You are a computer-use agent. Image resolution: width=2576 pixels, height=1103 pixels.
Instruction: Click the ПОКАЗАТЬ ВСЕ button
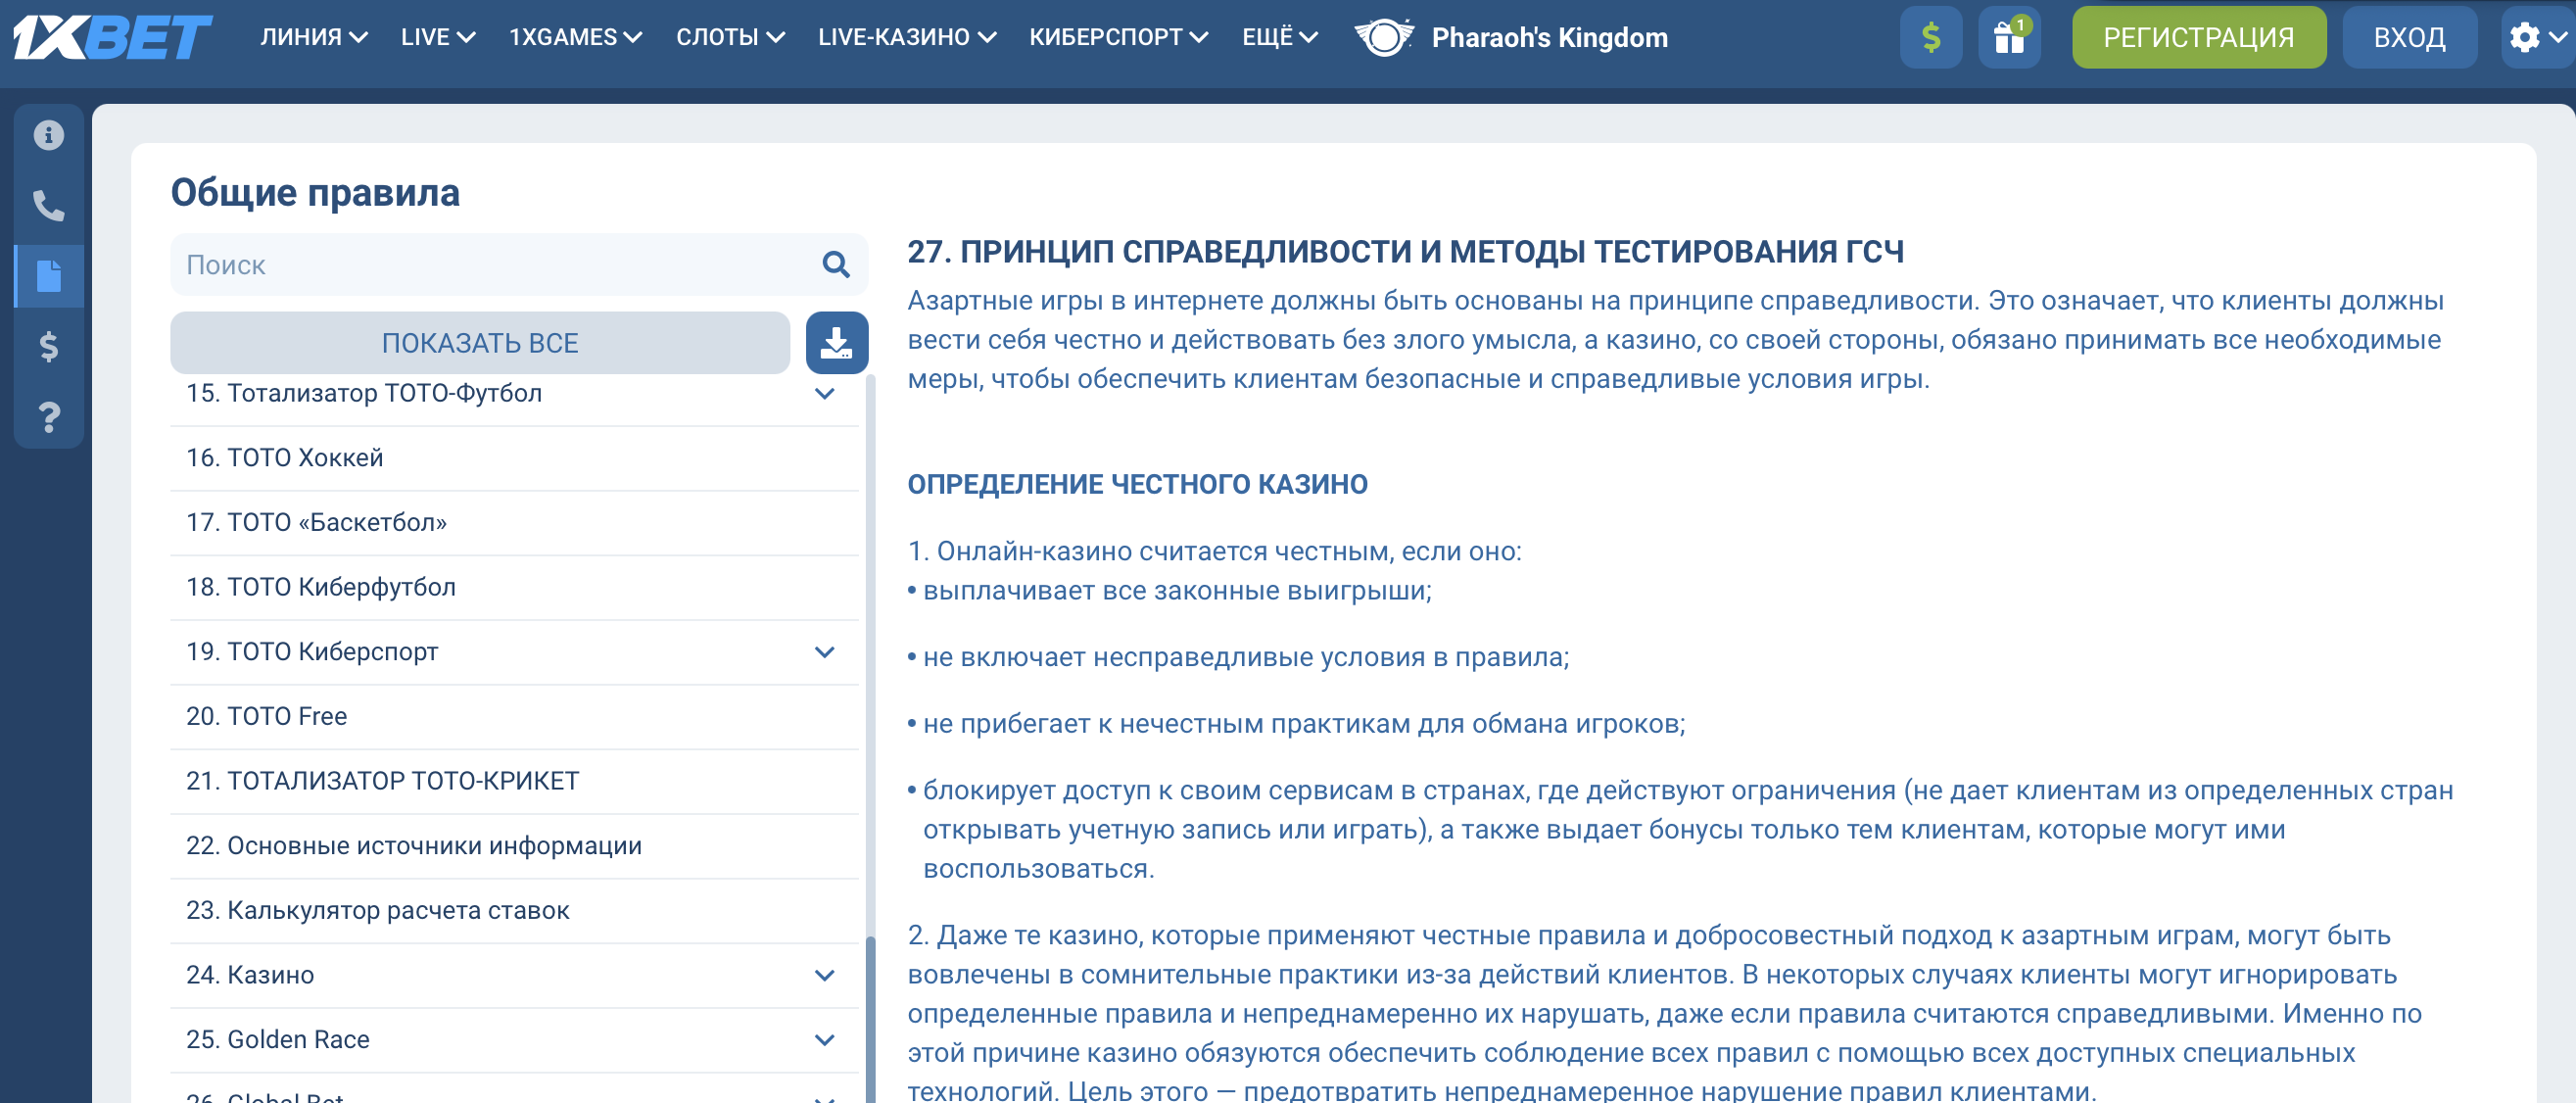coord(479,343)
